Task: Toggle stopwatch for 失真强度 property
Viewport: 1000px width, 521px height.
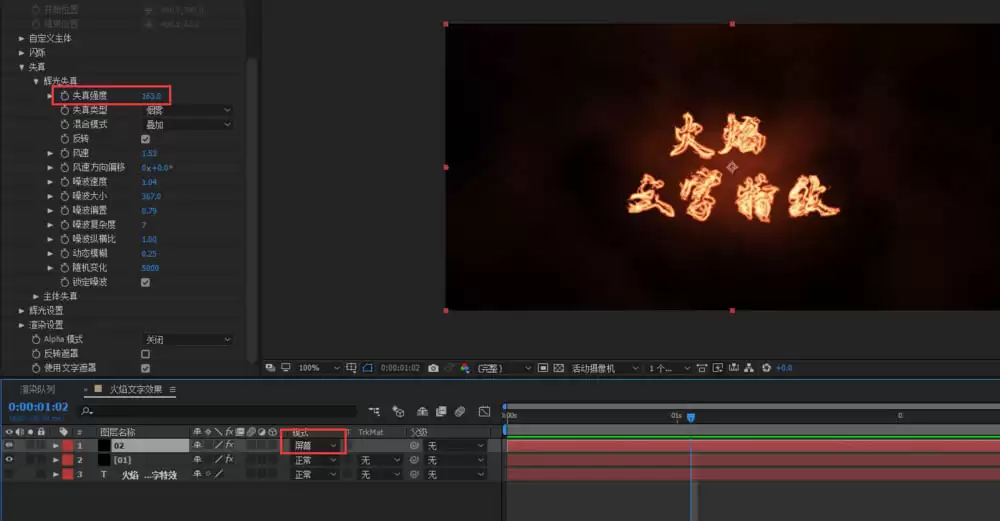Action: click(x=64, y=96)
